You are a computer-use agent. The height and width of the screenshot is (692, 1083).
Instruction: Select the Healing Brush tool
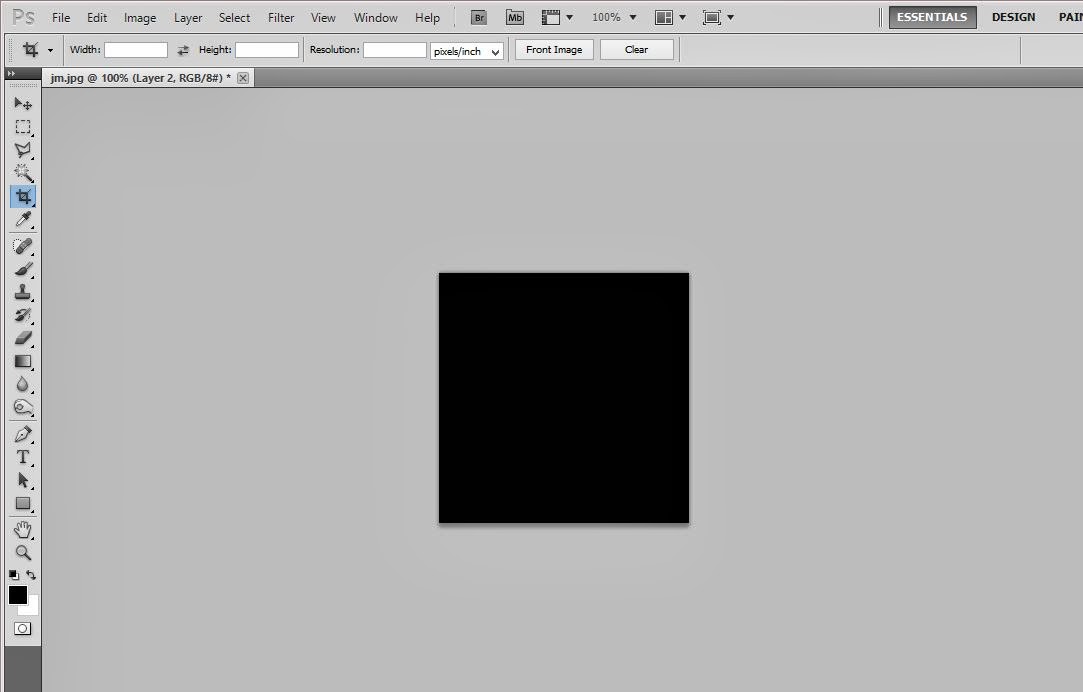point(23,246)
